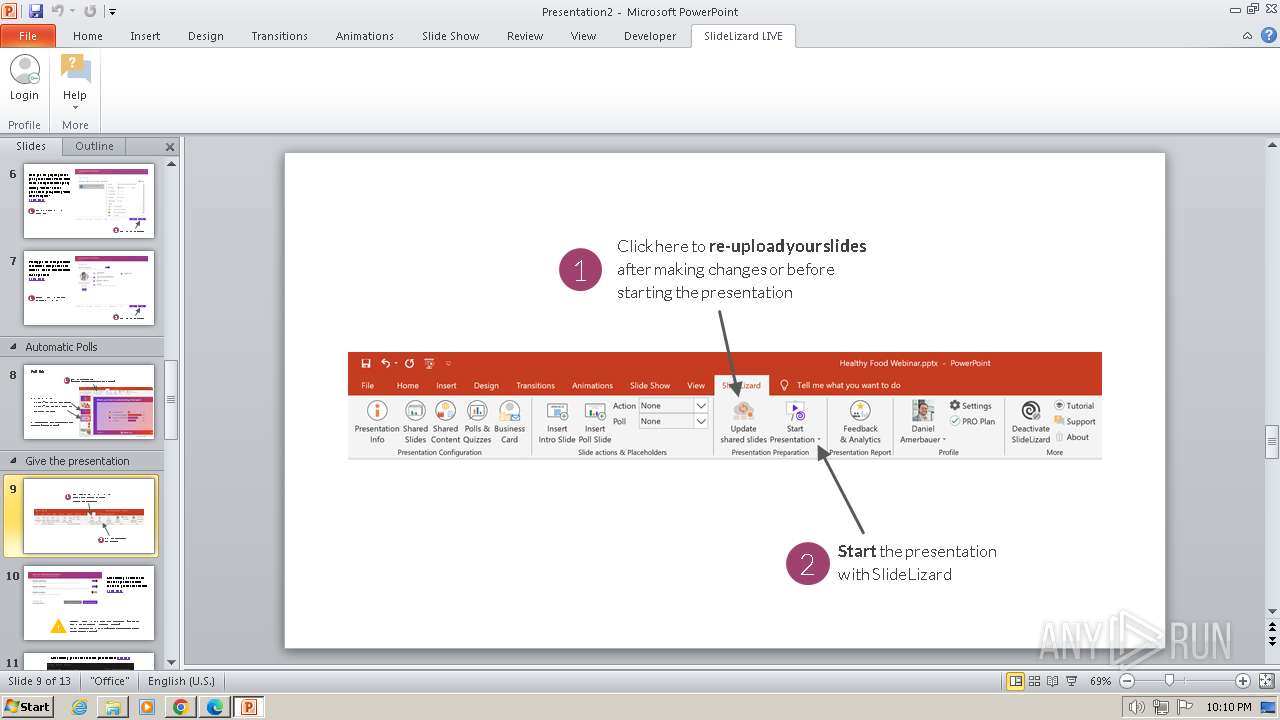The height and width of the screenshot is (720, 1280).
Task: Click the Save icon in the Quick Access Toolbar
Action: [36, 11]
